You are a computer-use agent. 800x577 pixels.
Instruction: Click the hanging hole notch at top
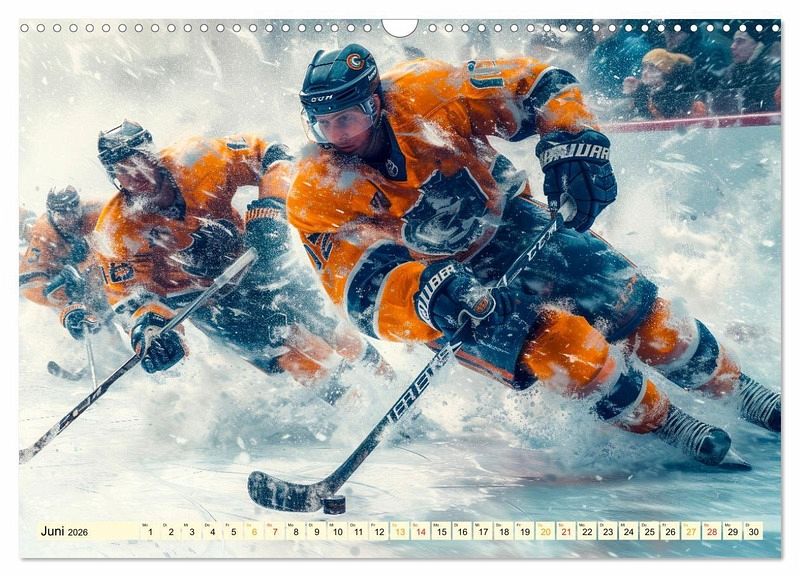pos(400,26)
